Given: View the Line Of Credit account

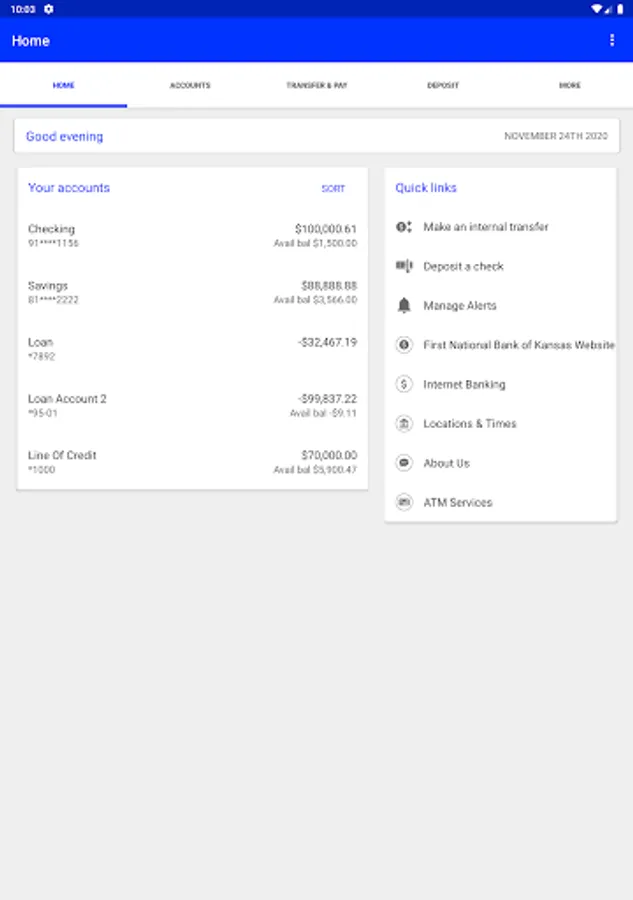Looking at the screenshot, I should click(192, 462).
